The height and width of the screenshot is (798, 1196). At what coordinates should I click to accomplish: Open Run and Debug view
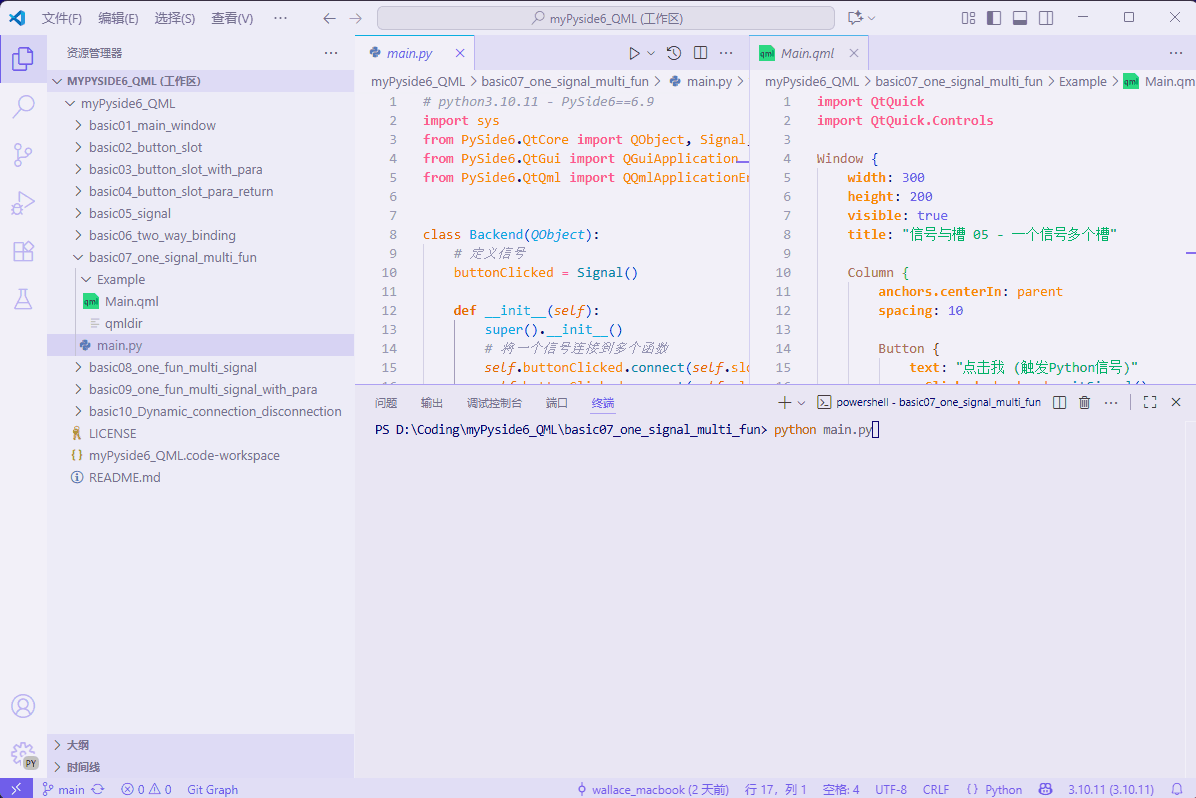coord(23,203)
